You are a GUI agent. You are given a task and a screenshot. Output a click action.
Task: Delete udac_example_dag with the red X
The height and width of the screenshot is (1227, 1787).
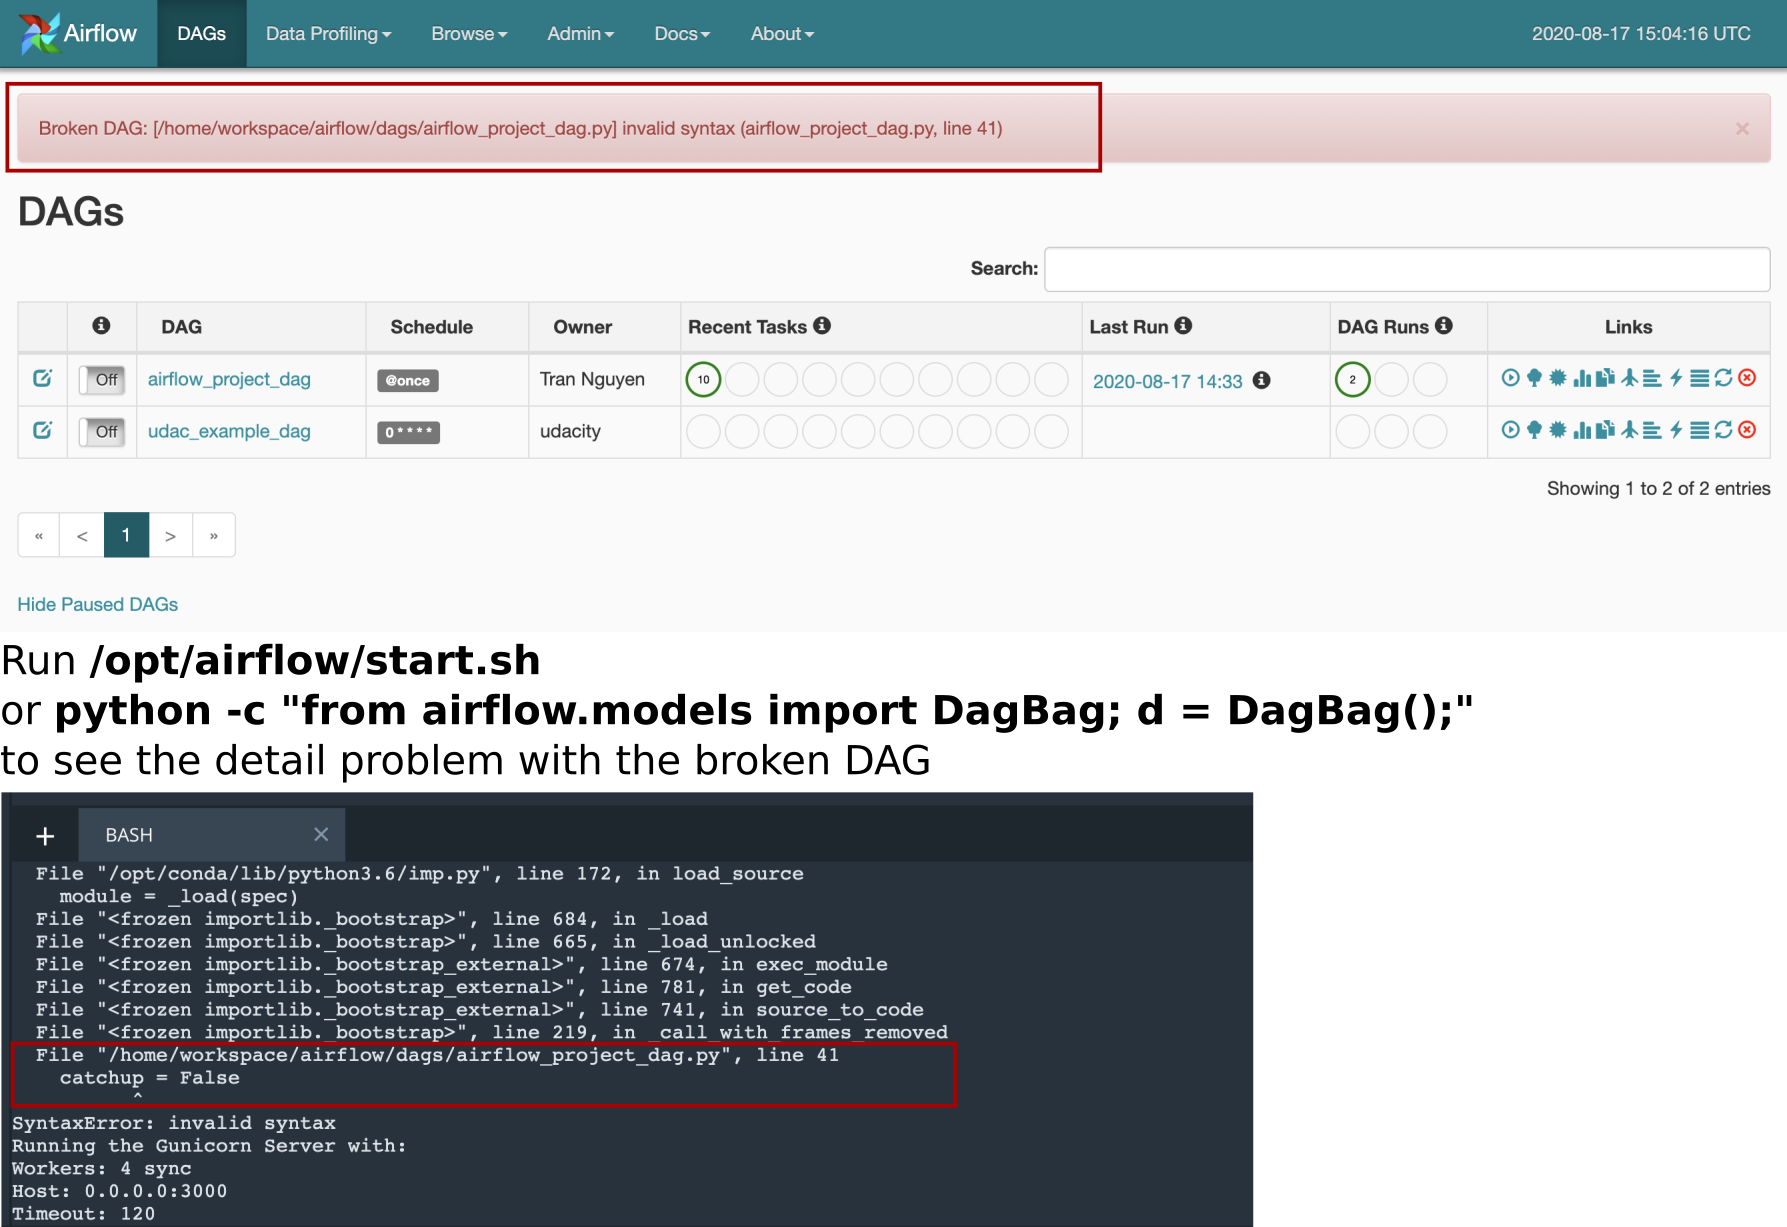click(x=1747, y=429)
